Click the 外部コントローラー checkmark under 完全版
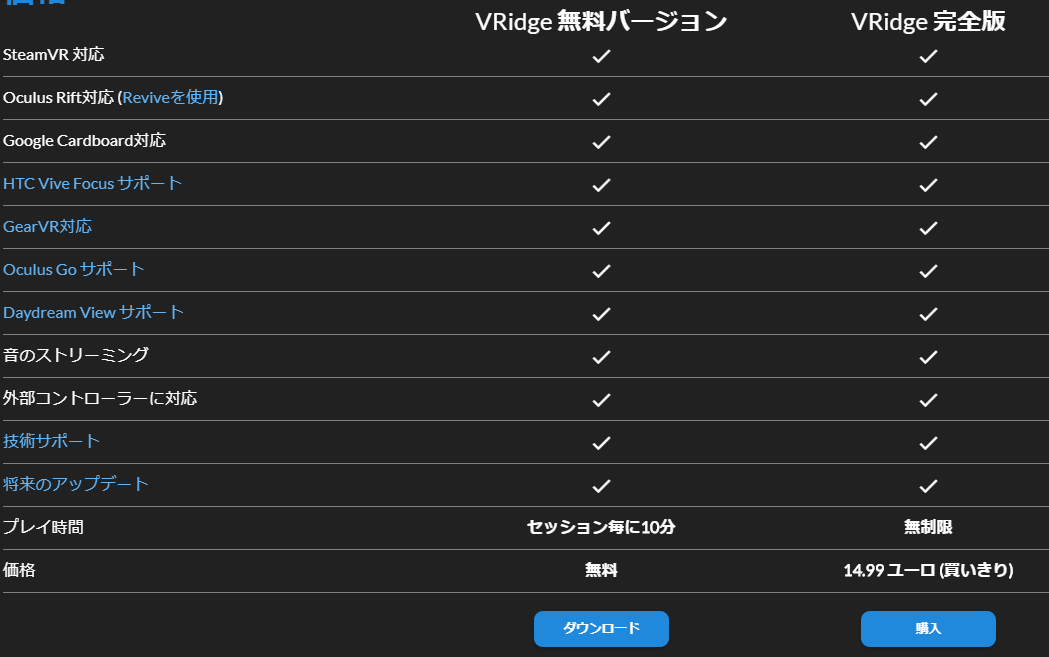 pyautogui.click(x=928, y=399)
